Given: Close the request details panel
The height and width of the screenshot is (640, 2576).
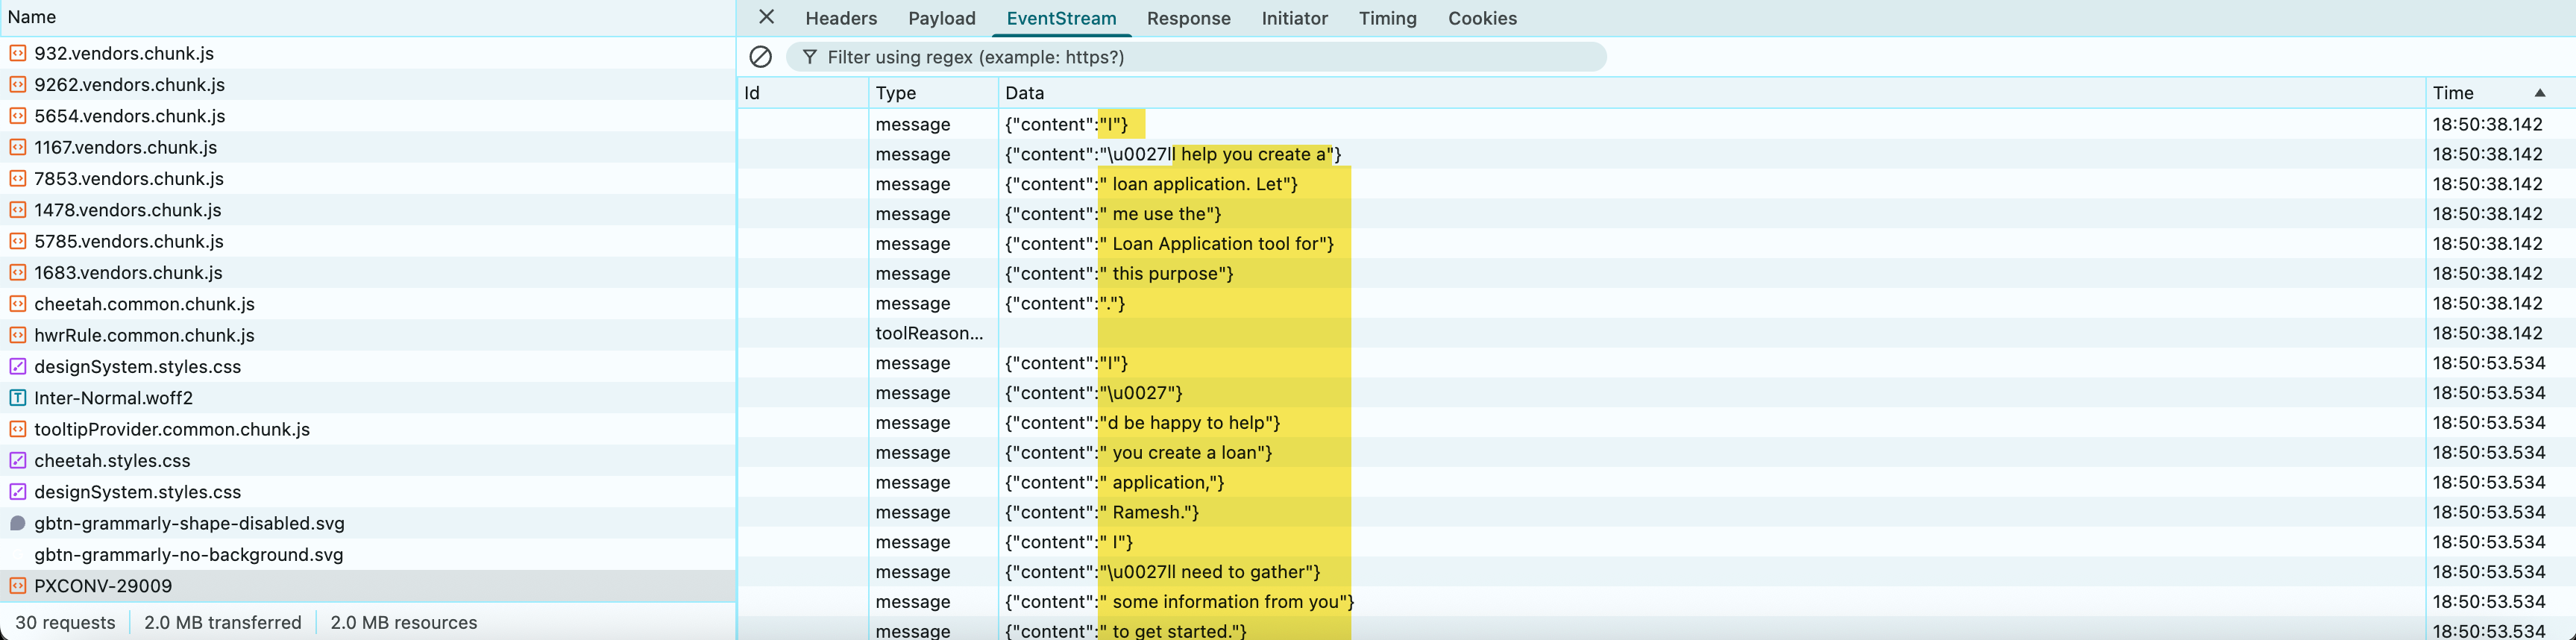Looking at the screenshot, I should [x=766, y=17].
